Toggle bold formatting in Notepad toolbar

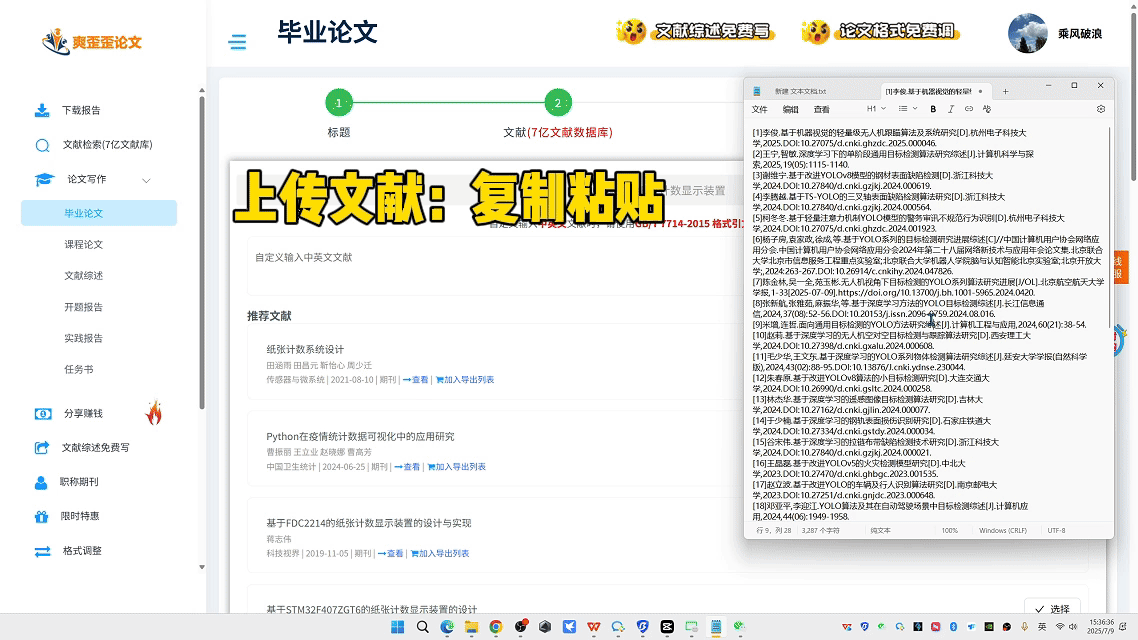(x=933, y=109)
